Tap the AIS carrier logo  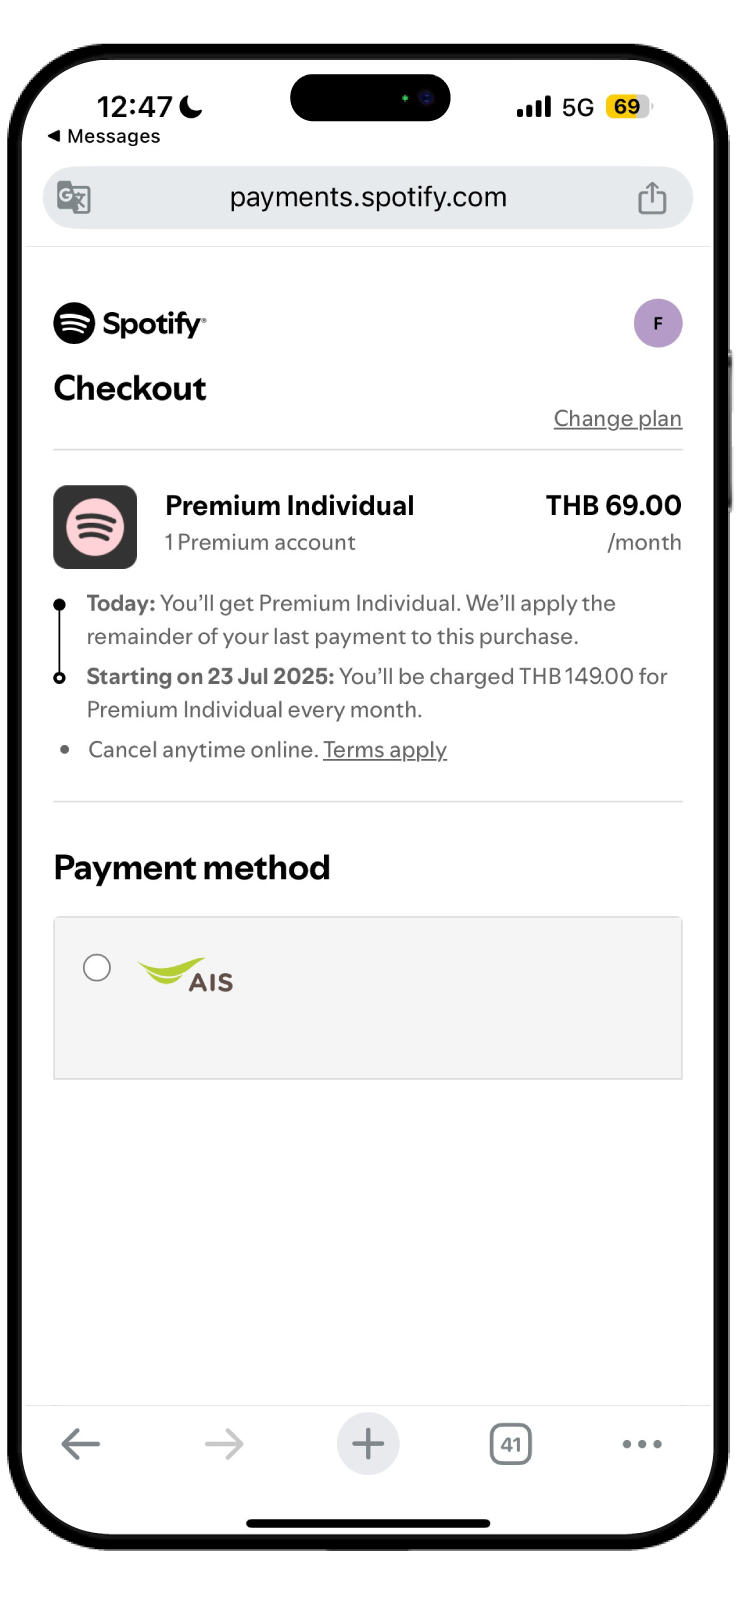click(186, 975)
